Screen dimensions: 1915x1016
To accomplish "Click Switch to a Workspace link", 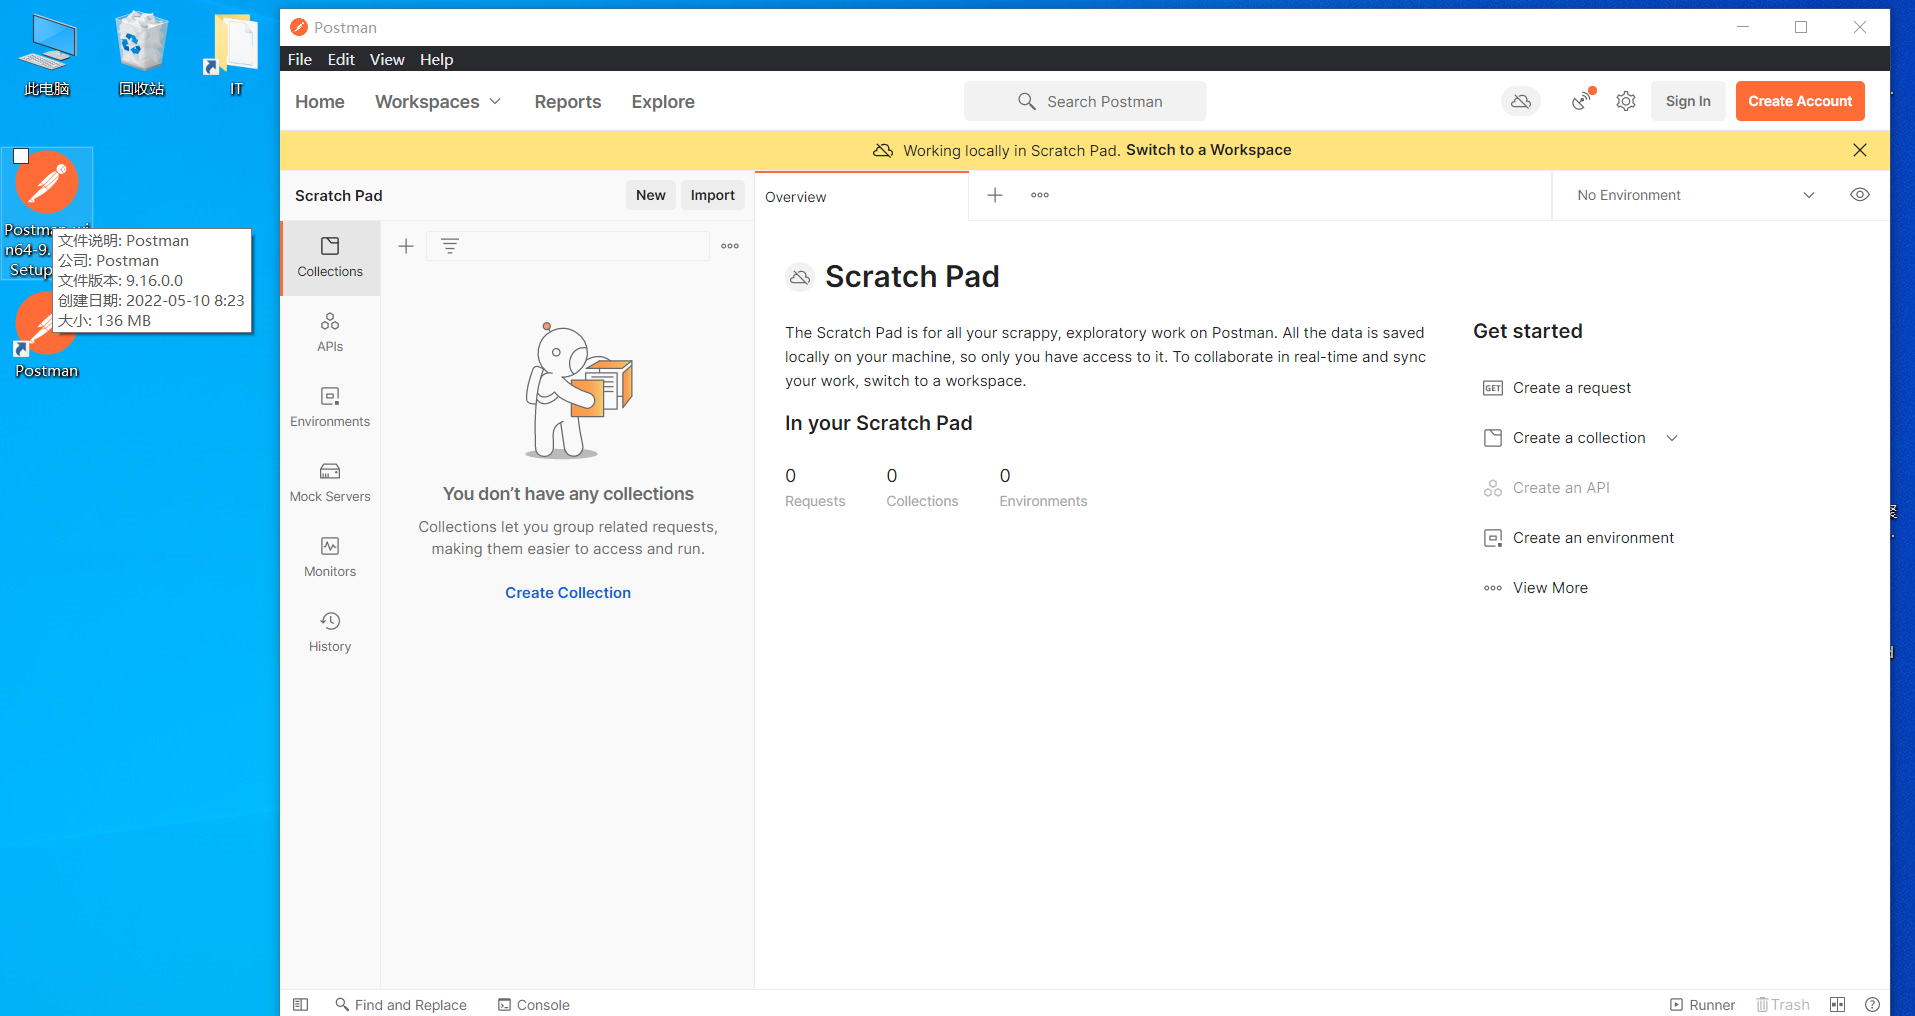I will point(1209,150).
